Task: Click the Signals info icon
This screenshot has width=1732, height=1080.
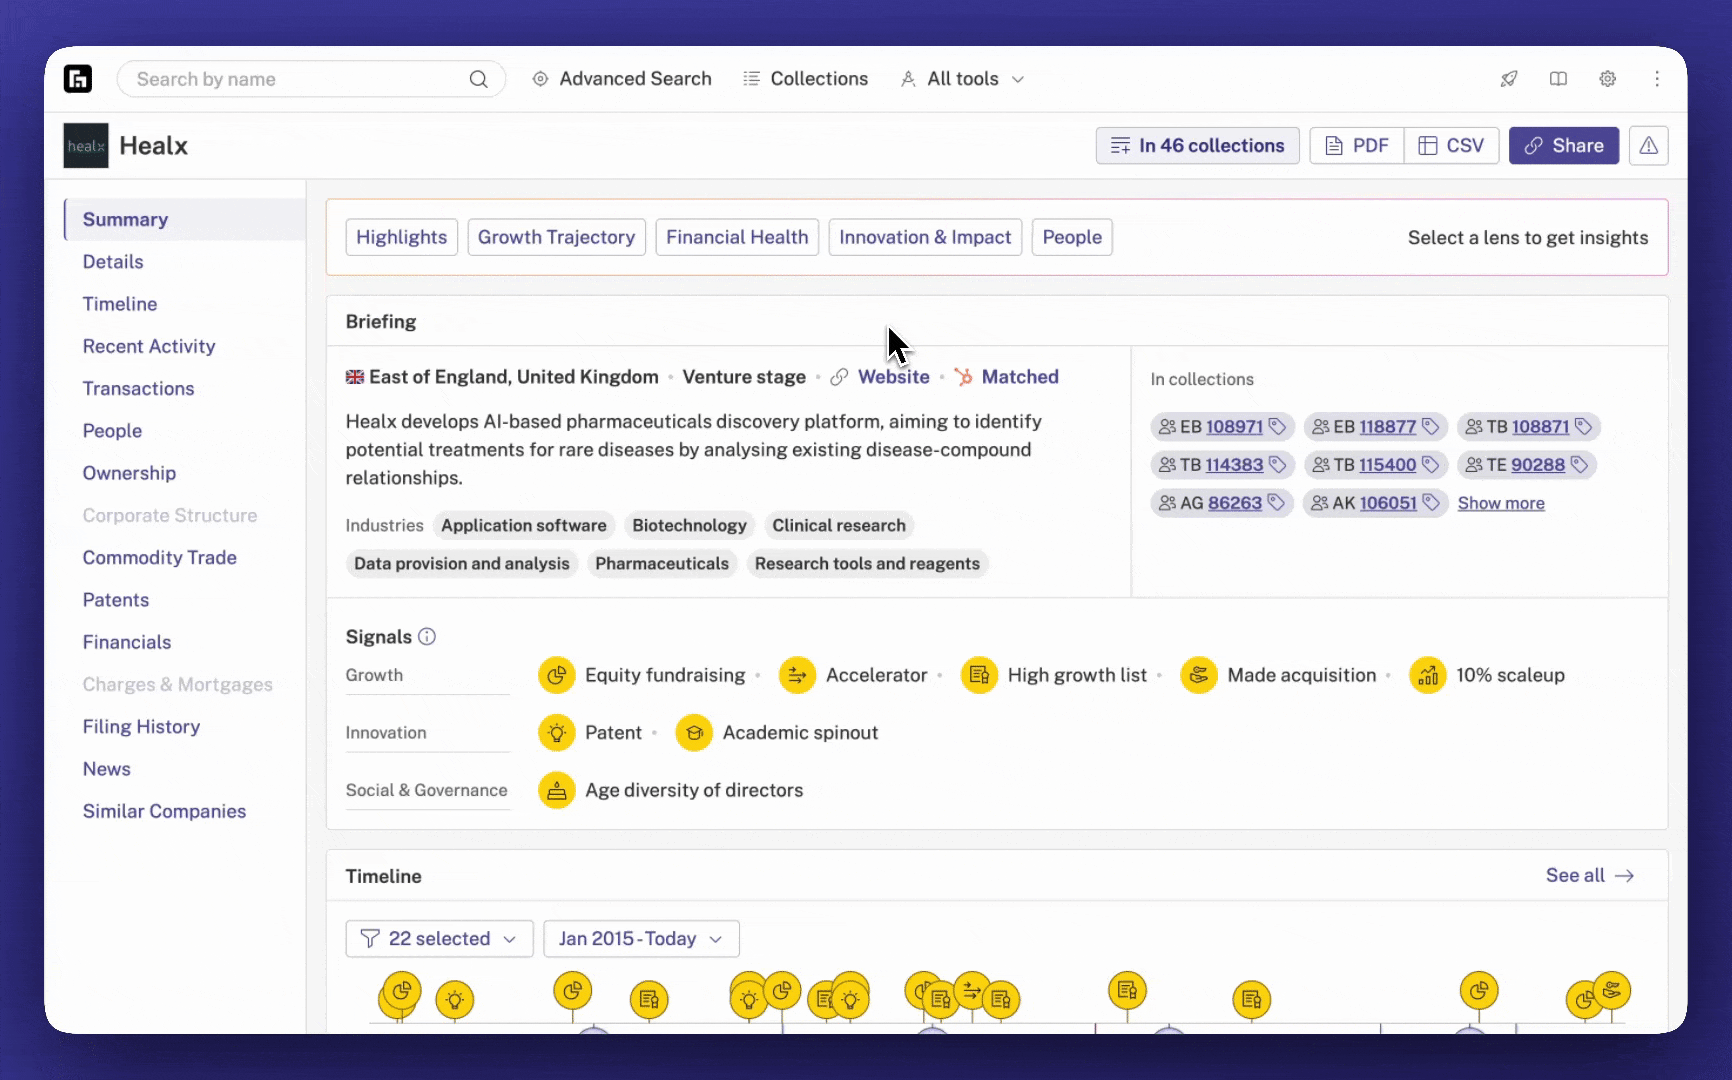Action: point(427,637)
